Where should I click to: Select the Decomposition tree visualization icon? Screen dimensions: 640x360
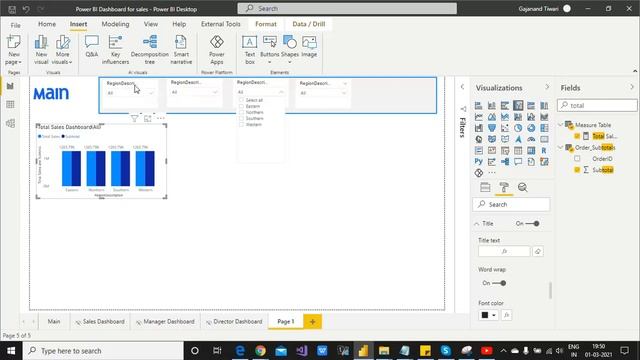click(504, 162)
